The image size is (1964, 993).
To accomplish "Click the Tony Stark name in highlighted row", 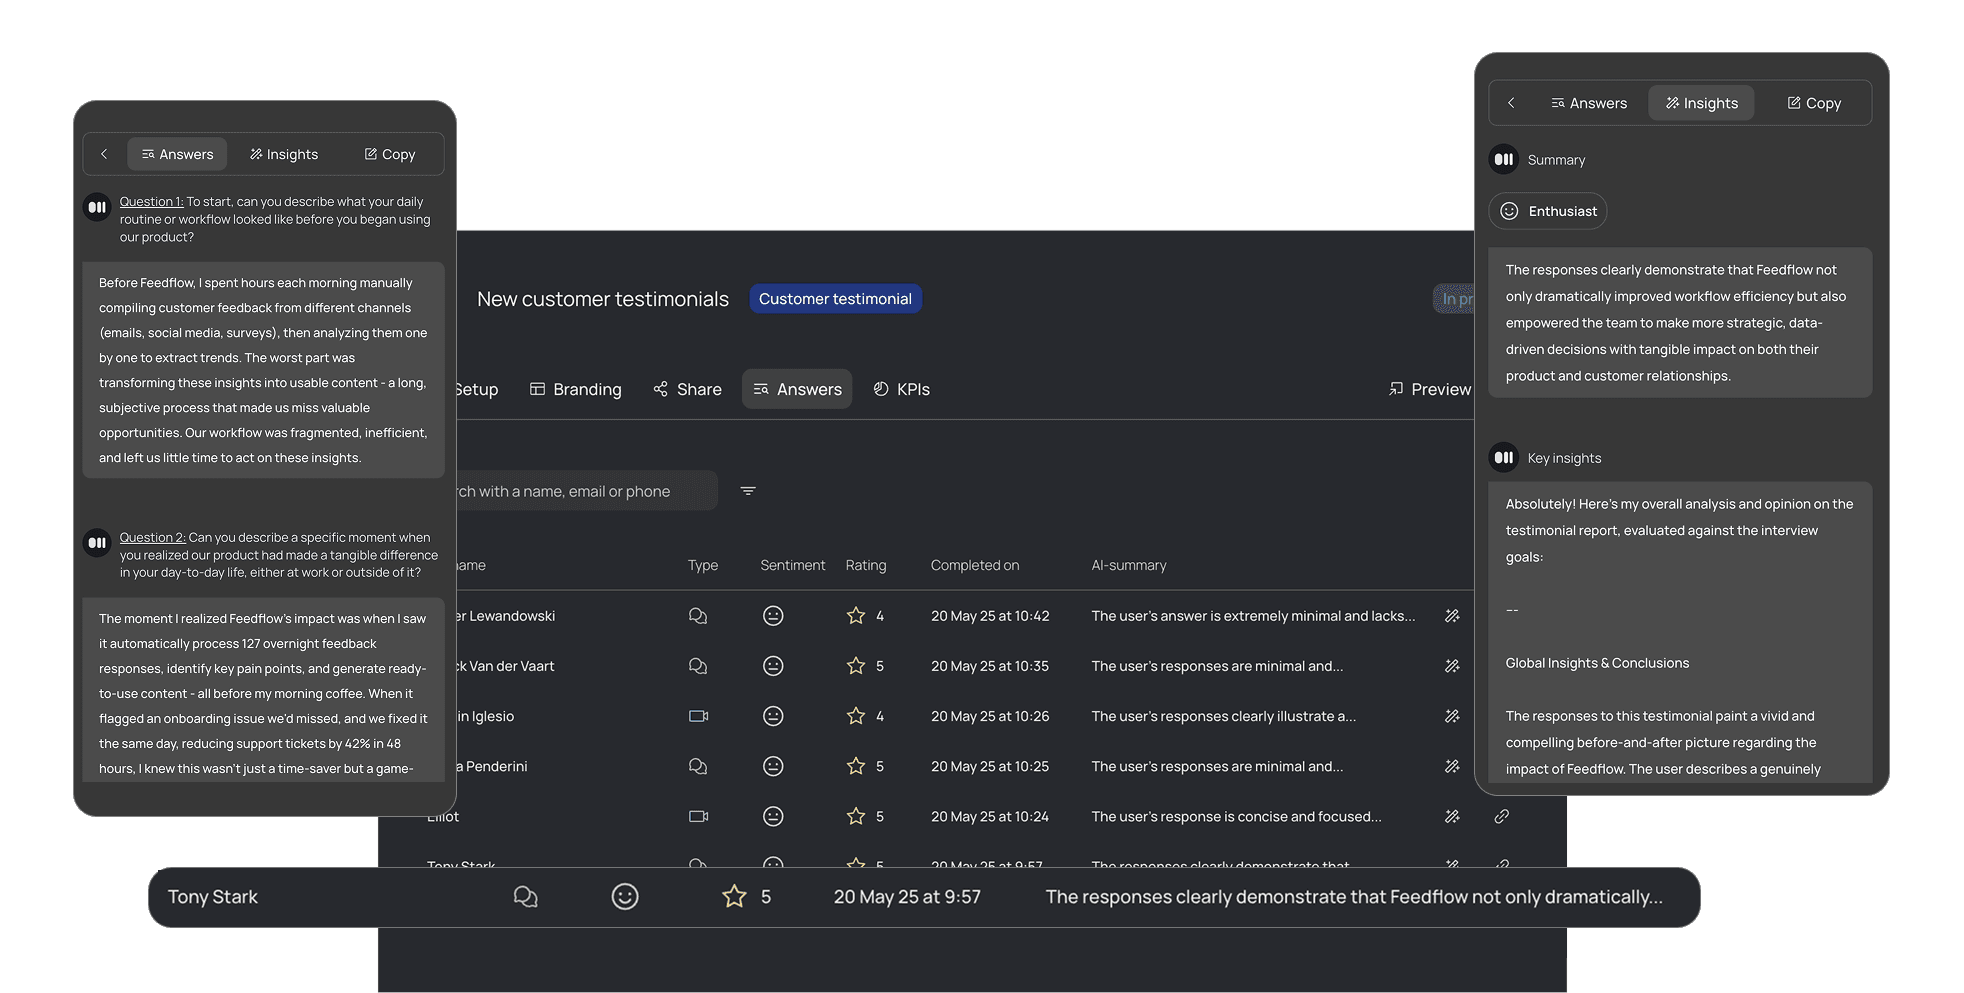I will 213,897.
